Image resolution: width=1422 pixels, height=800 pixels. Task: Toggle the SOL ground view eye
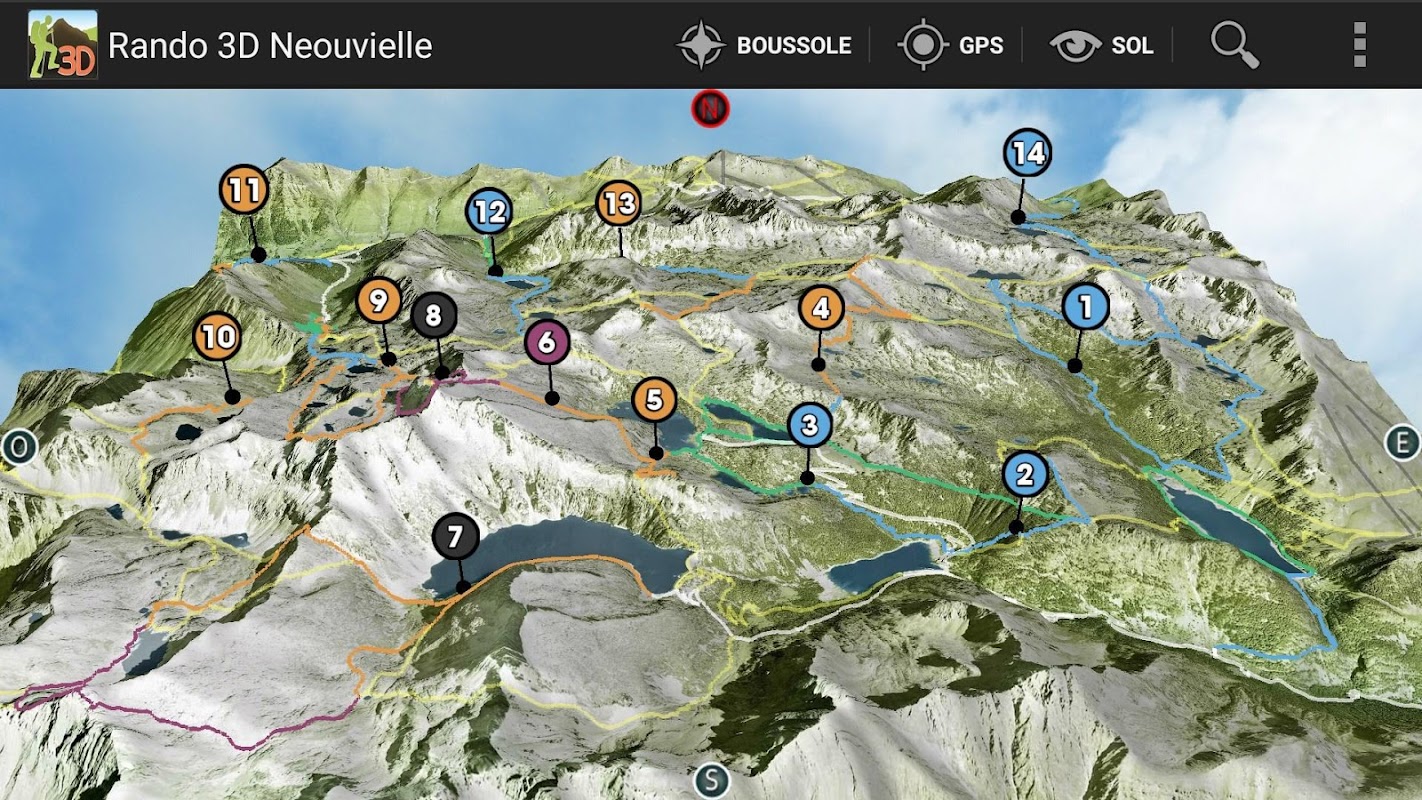click(1101, 45)
